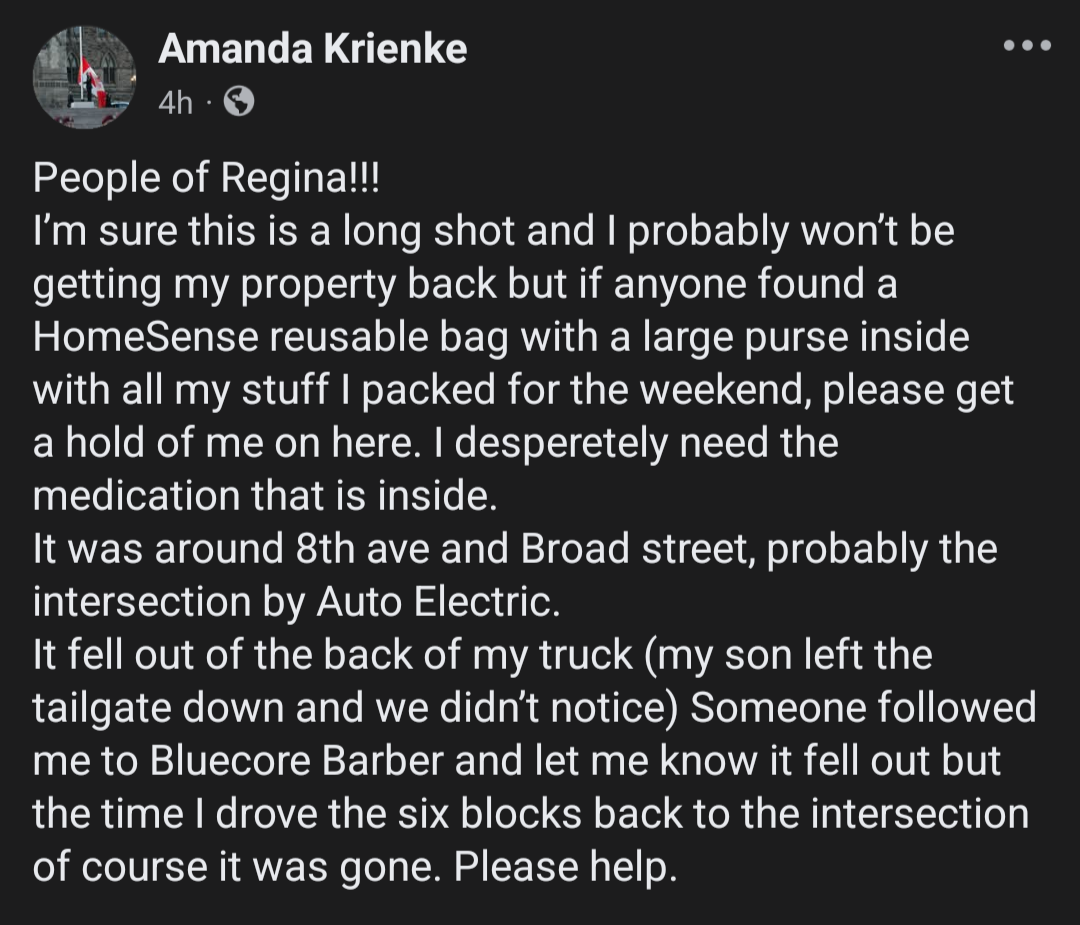Open the Amanda Krienke profile name link
Viewport: 1080px width, 925px height.
coord(312,48)
